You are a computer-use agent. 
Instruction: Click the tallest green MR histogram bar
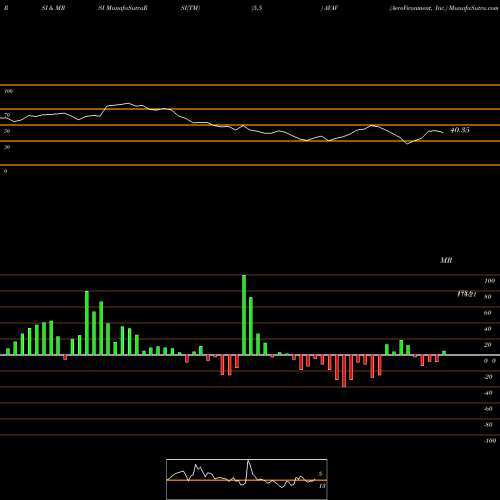pos(244,315)
